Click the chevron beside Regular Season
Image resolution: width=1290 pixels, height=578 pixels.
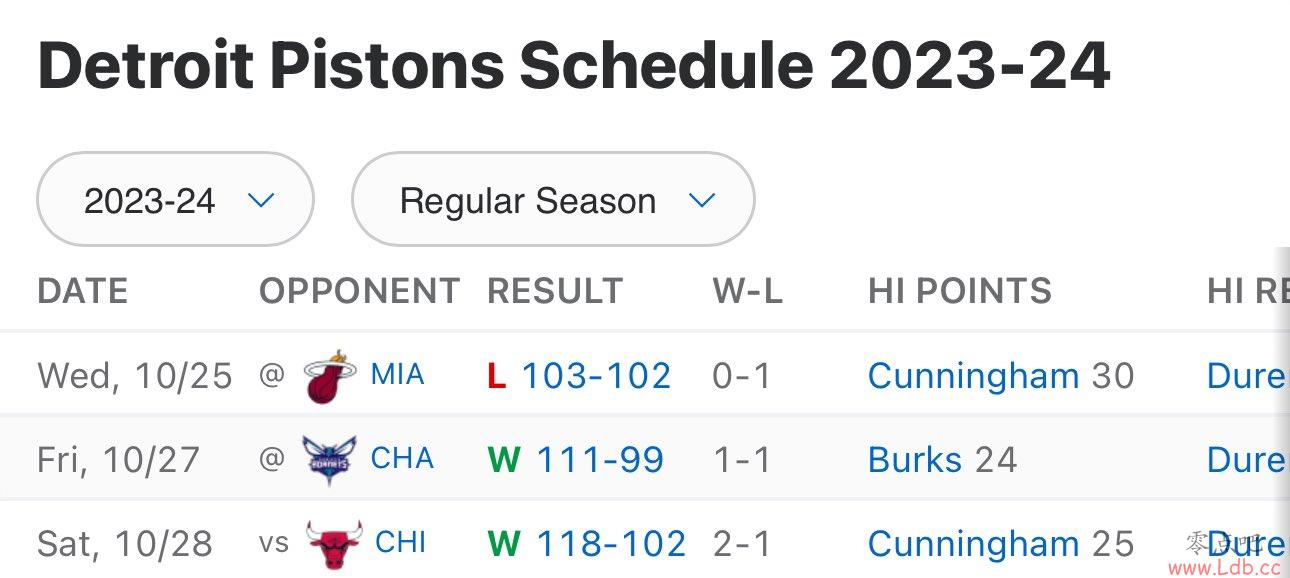pyautogui.click(x=702, y=201)
